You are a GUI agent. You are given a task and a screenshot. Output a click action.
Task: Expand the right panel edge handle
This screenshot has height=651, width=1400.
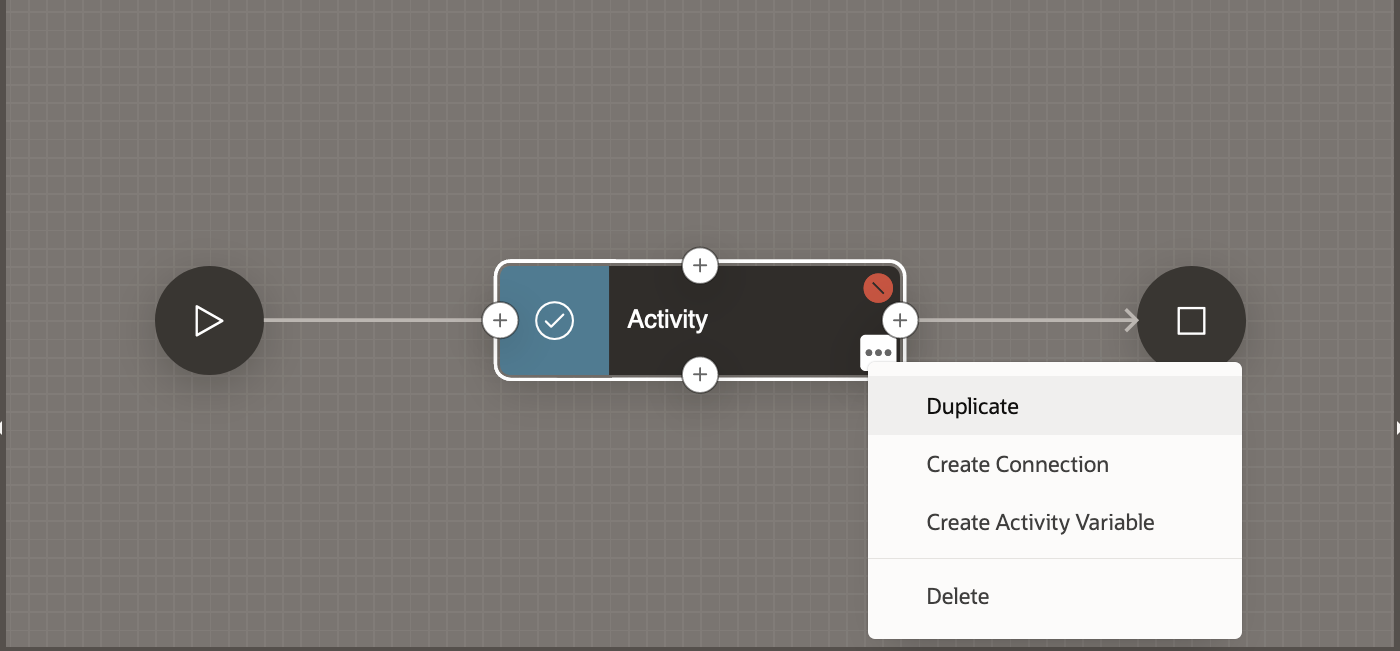point(1396,428)
